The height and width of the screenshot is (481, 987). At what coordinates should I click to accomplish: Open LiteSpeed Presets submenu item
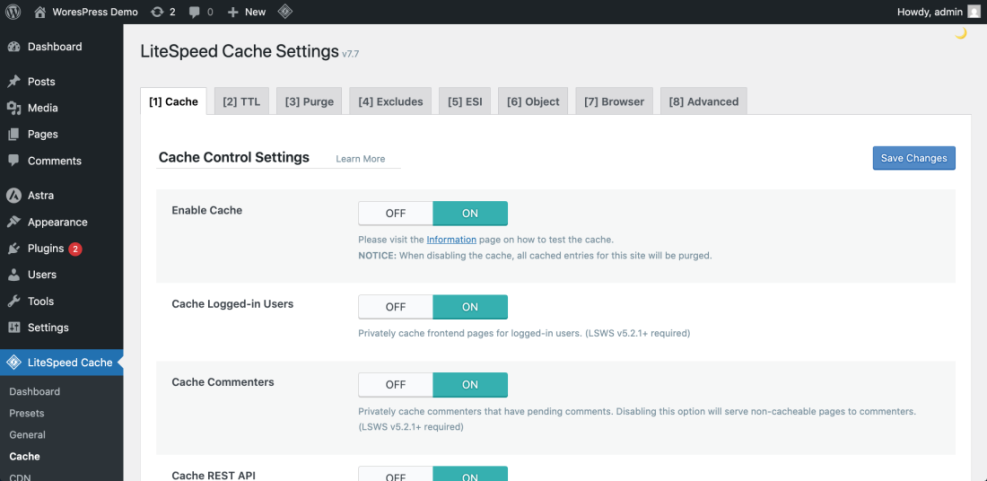tap(26, 414)
